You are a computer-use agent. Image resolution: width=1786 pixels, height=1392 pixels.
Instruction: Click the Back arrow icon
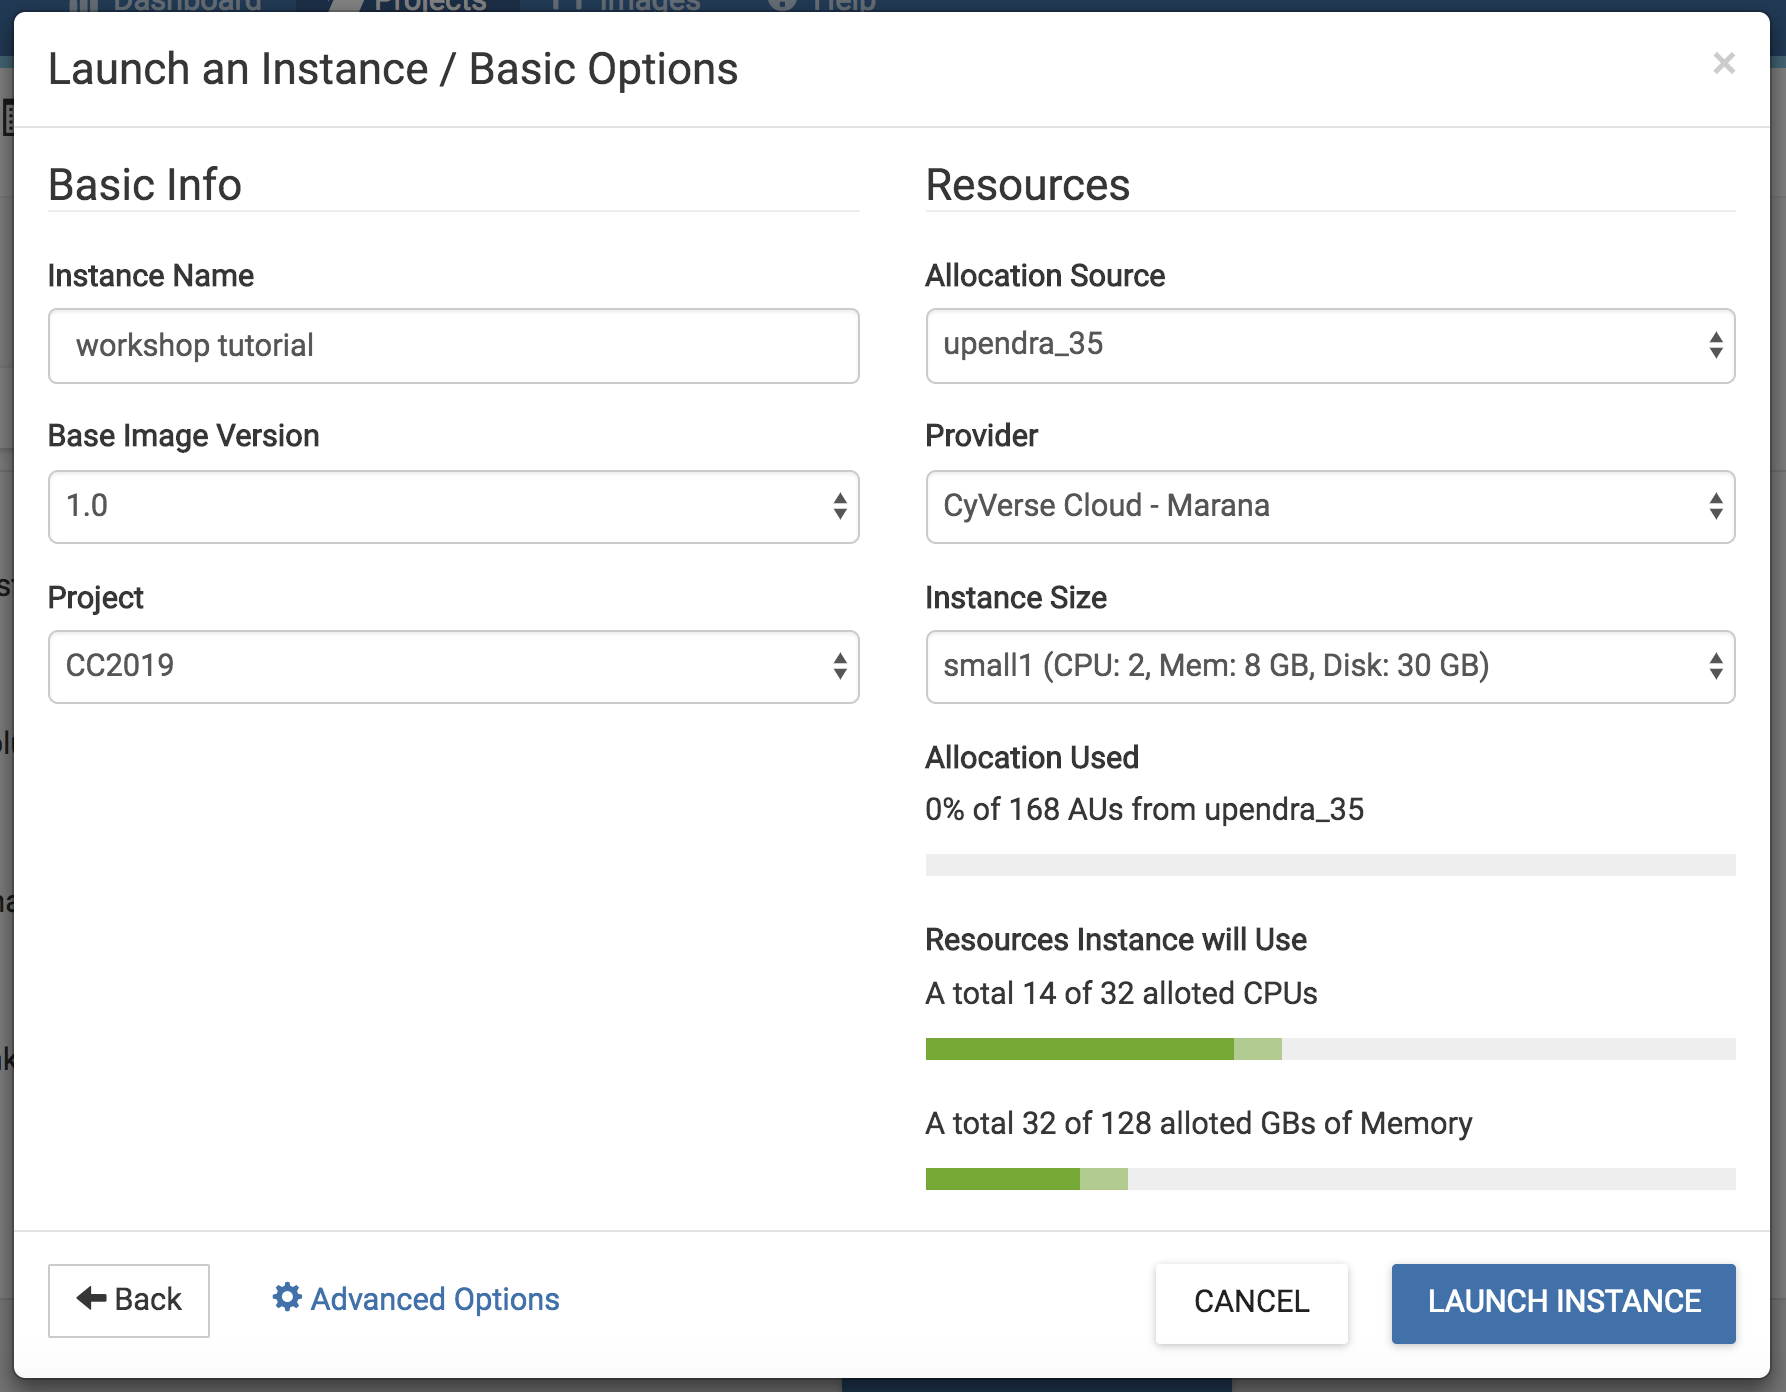[92, 1298]
